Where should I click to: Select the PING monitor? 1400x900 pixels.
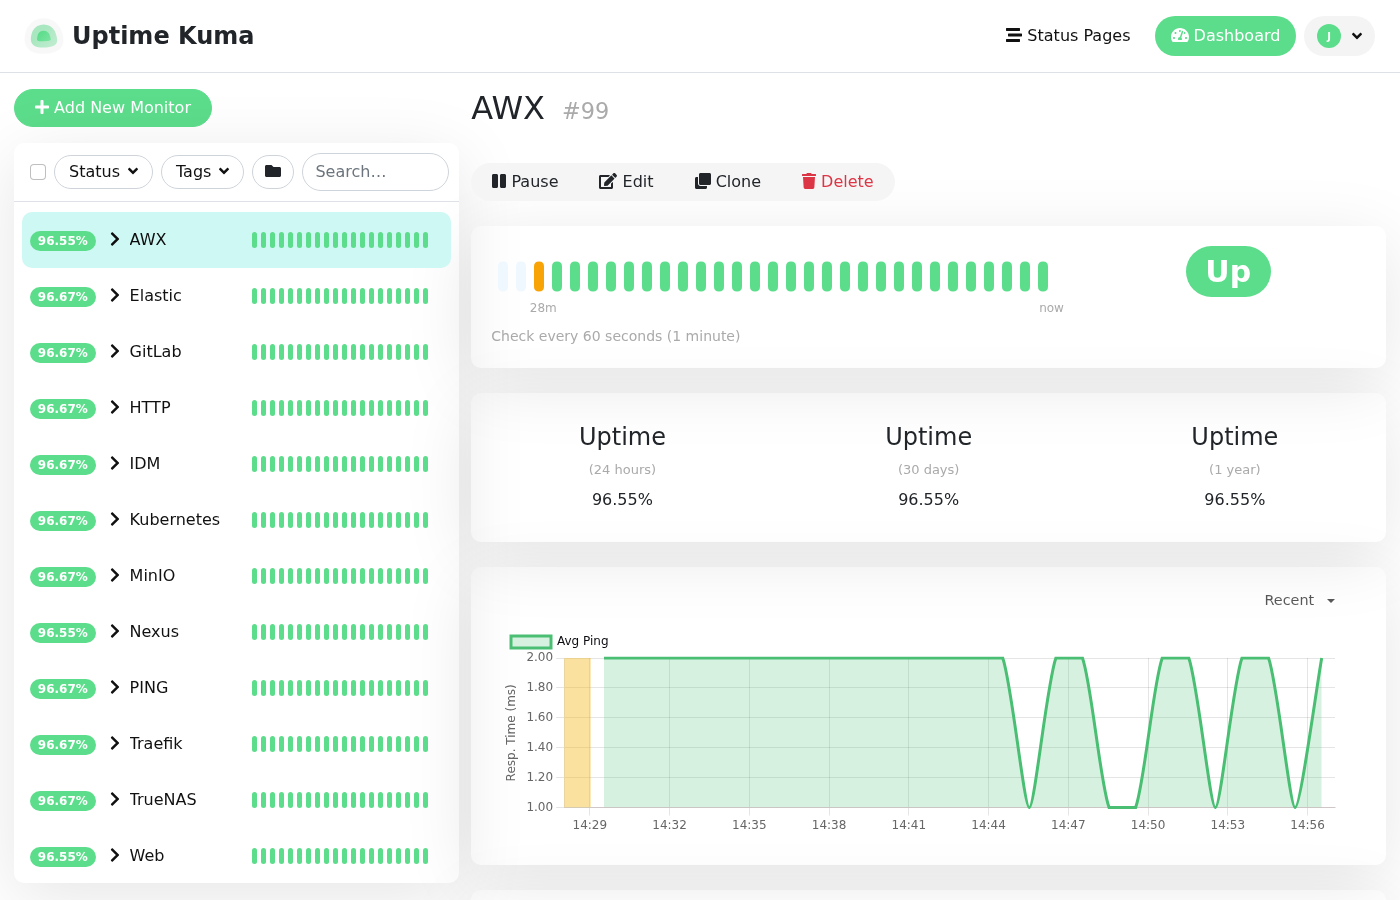(x=236, y=688)
